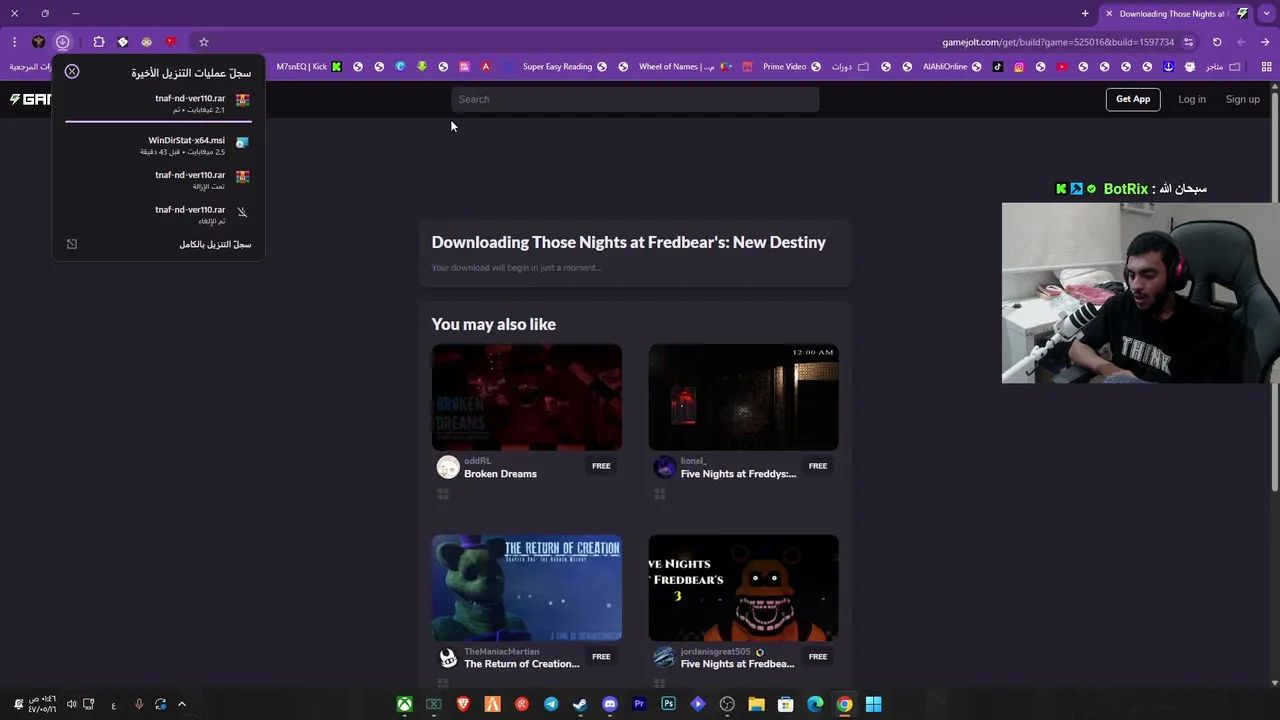This screenshot has height=720, width=1280.
Task: Open WinDirStat-x64.msi download entry
Action: point(158,145)
